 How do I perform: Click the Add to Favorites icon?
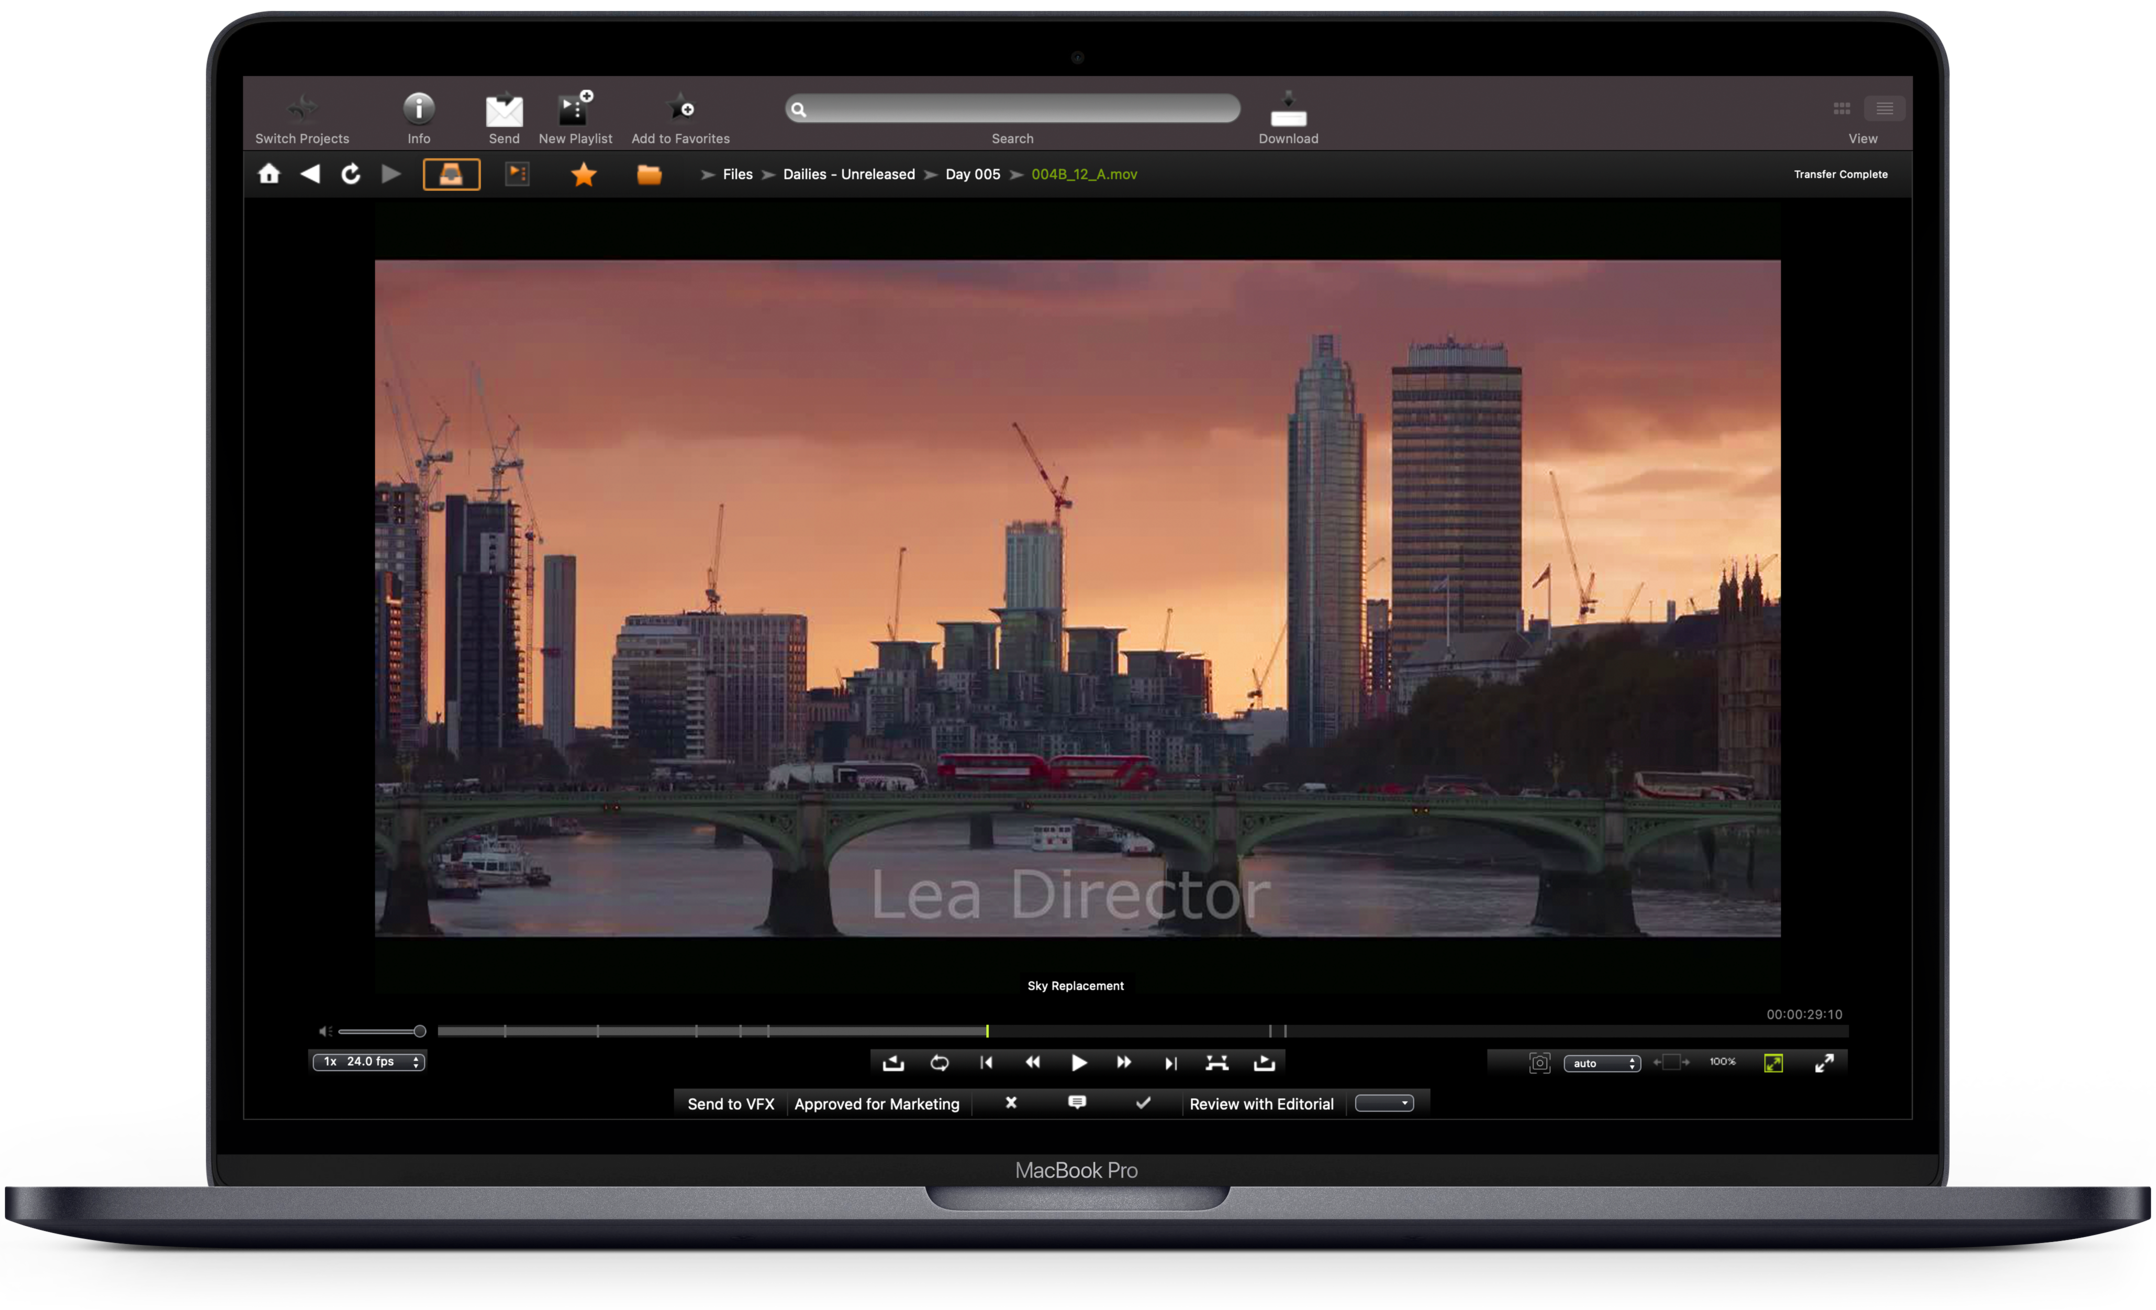pyautogui.click(x=681, y=107)
